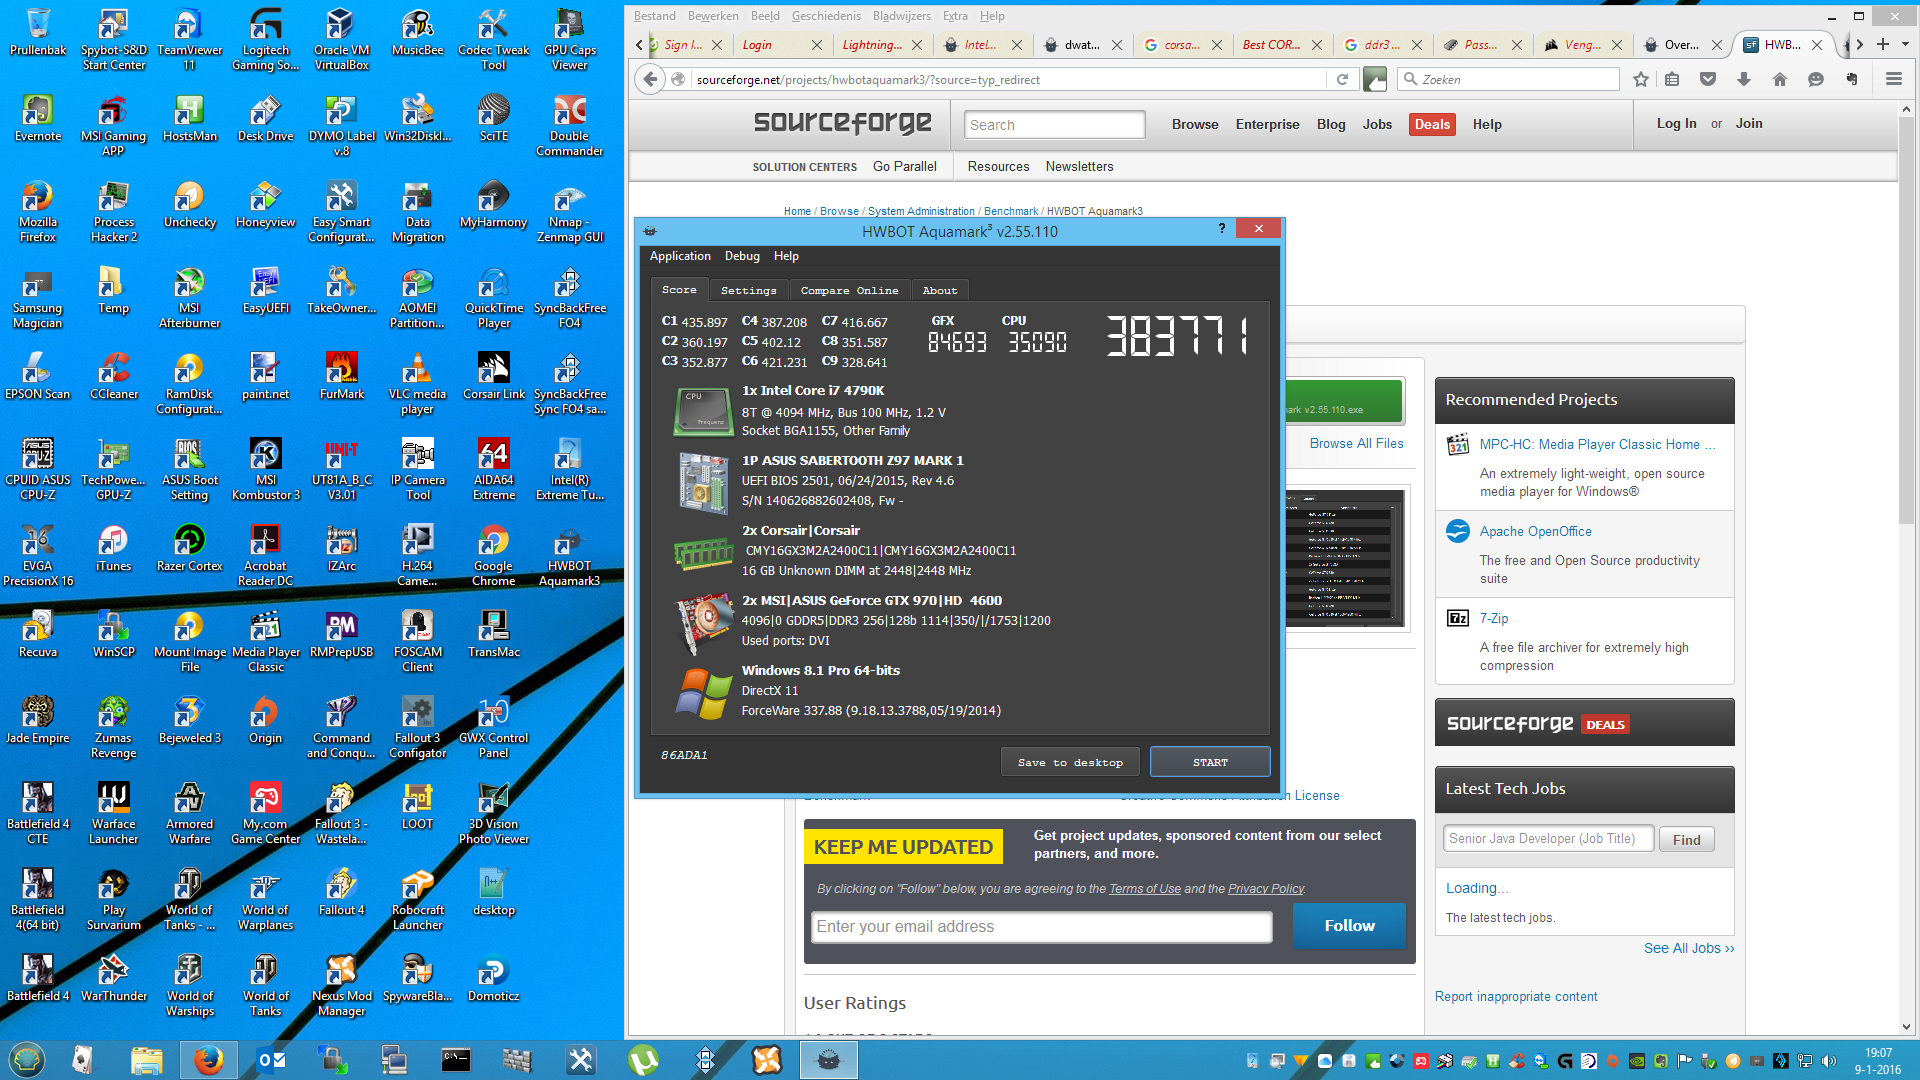Click Browse All Files link
This screenshot has height=1080, width=1920.
1356,443
